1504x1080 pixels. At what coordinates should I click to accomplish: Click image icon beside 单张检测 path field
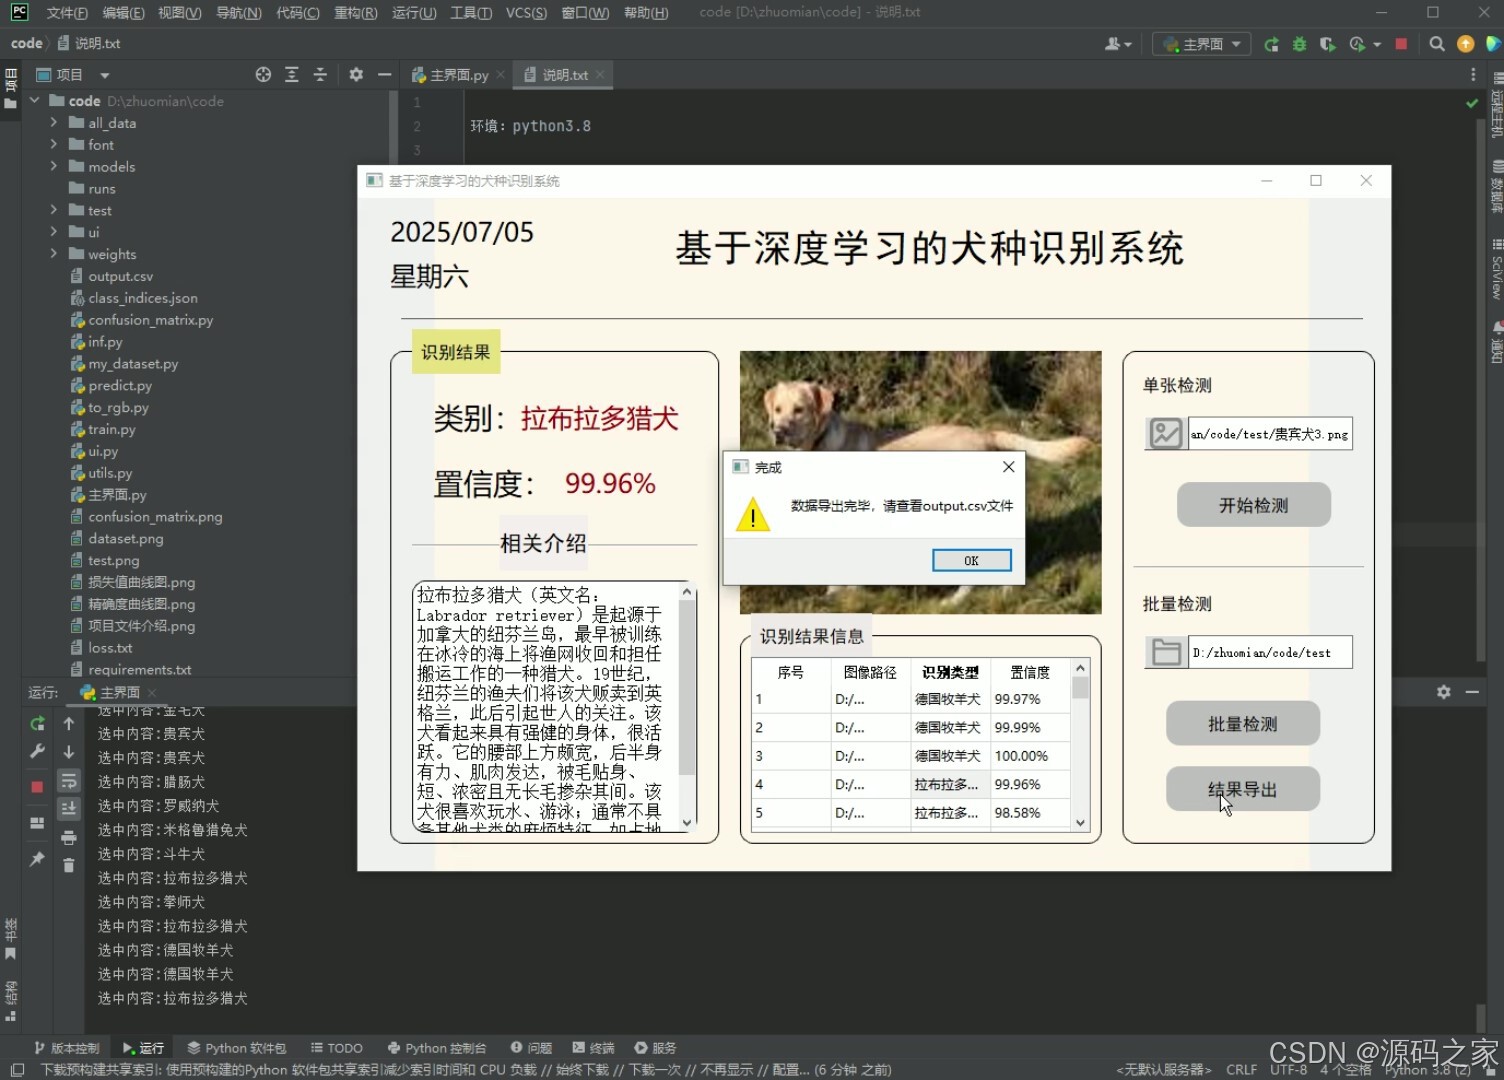1164,433
